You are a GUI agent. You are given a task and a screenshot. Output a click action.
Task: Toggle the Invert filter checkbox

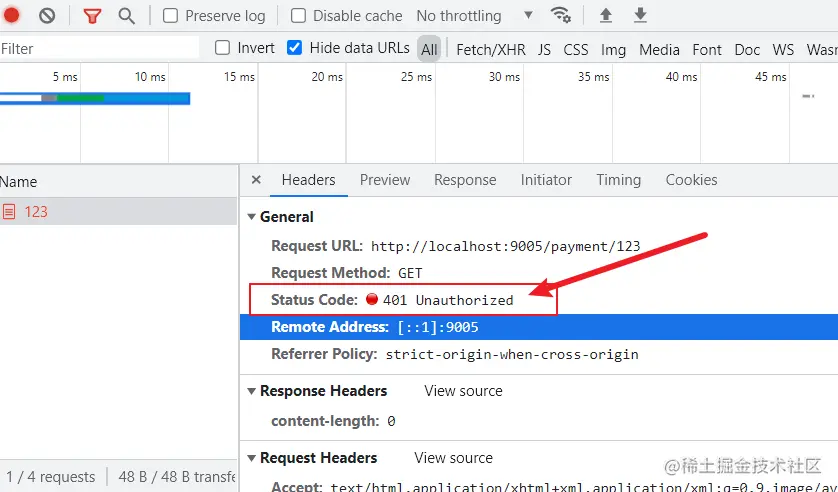pos(222,48)
